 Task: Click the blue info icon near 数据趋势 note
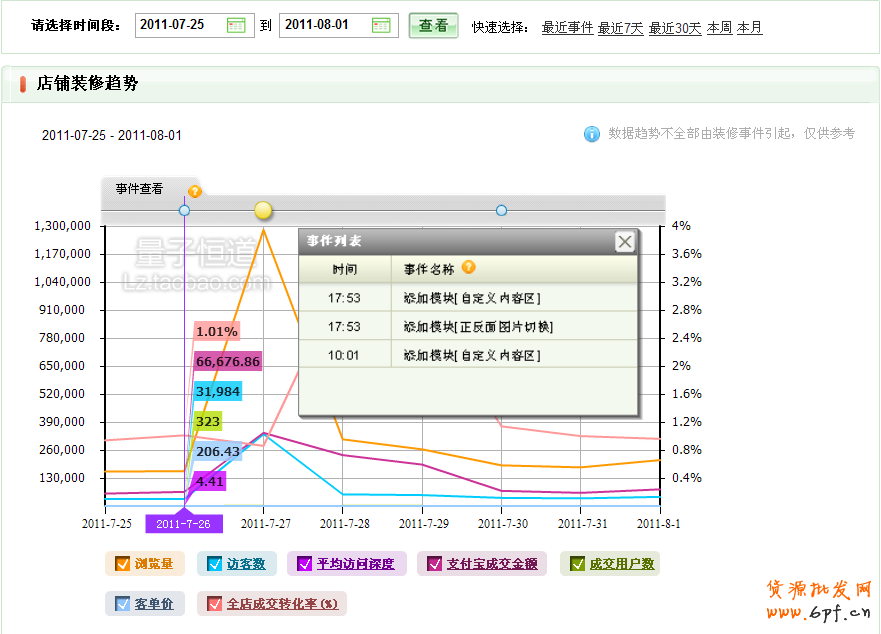coord(592,134)
